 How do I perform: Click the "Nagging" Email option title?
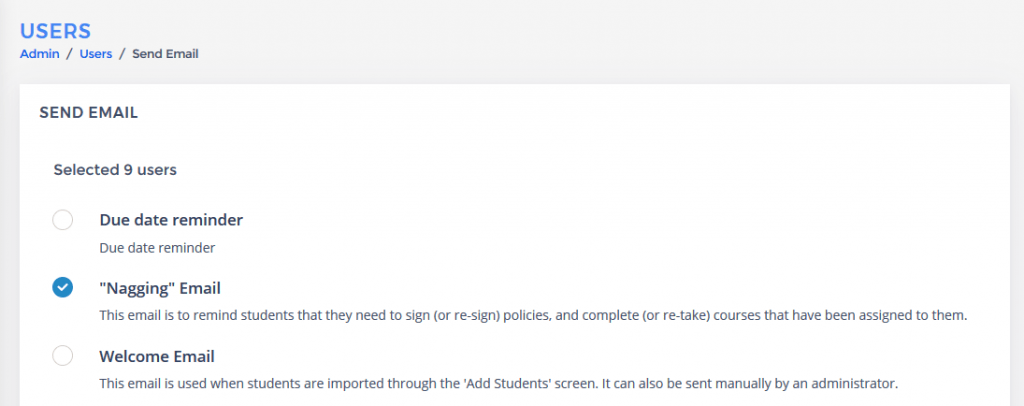coord(160,288)
